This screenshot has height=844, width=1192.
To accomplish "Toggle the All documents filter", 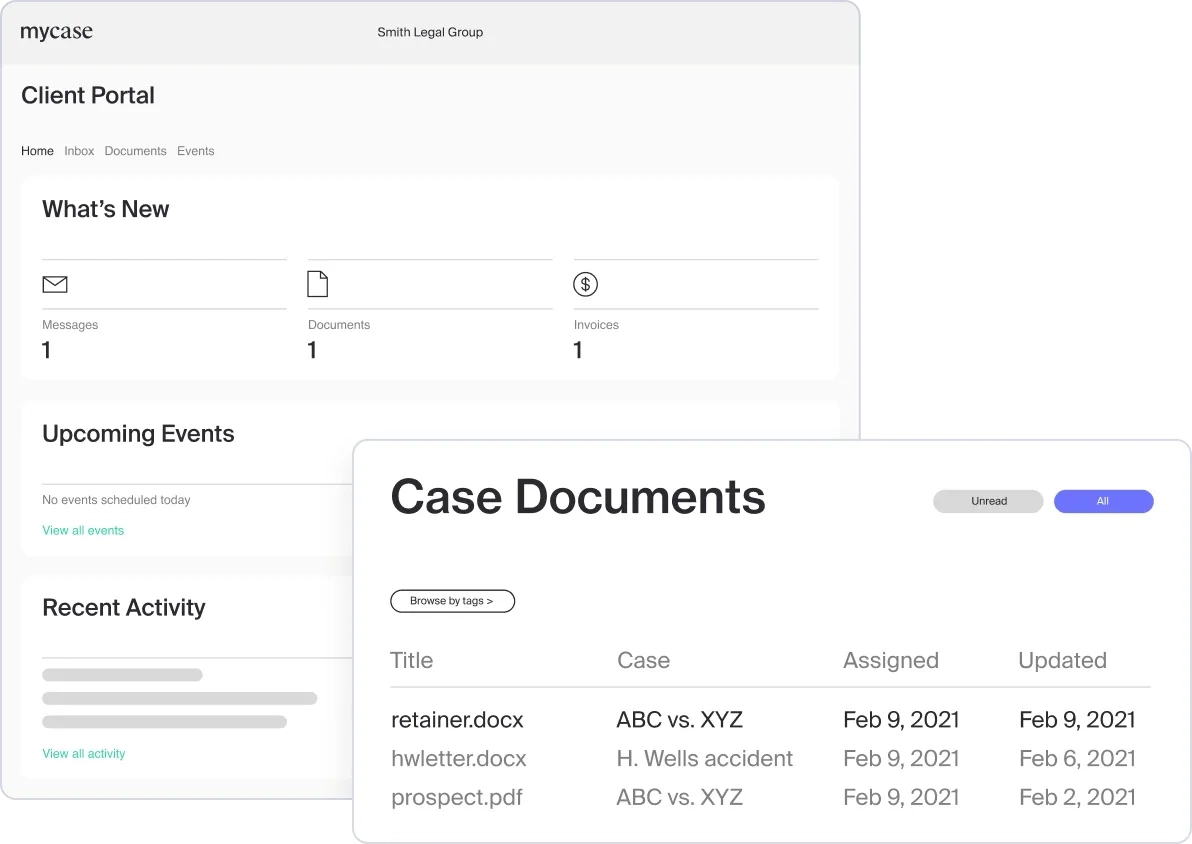I will coord(1103,501).
